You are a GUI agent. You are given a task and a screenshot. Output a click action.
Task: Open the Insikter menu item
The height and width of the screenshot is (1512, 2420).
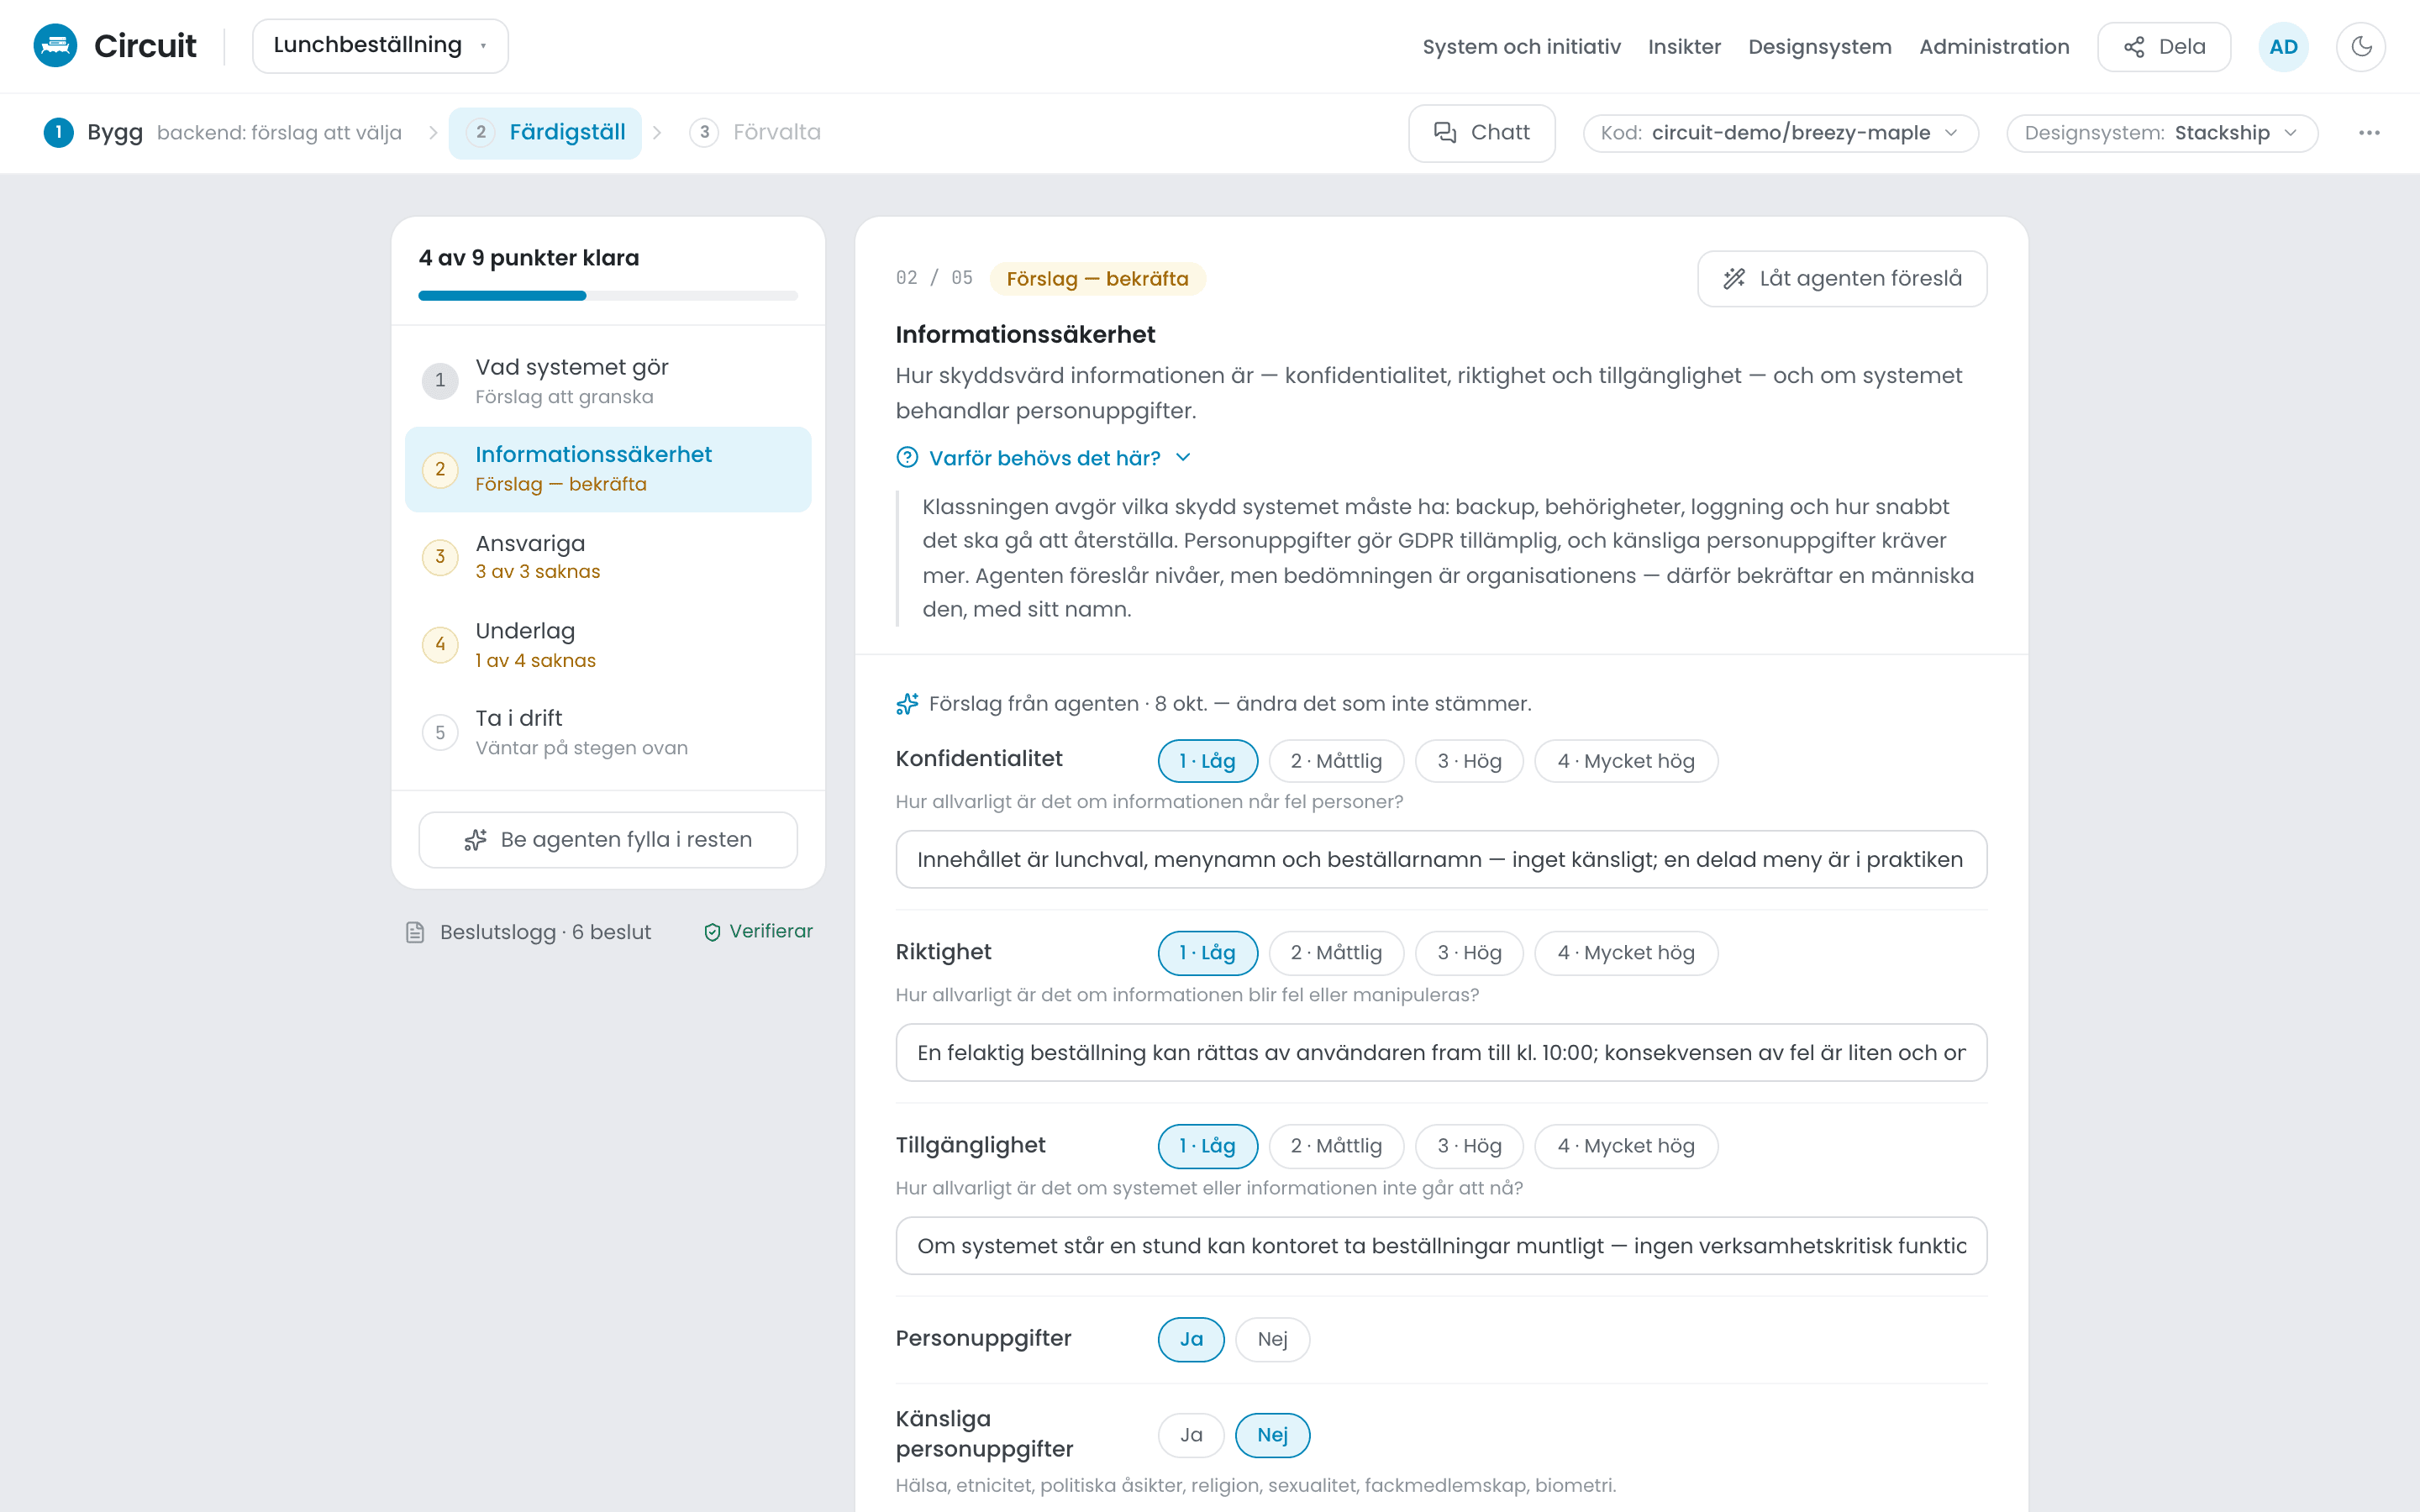pyautogui.click(x=1684, y=47)
